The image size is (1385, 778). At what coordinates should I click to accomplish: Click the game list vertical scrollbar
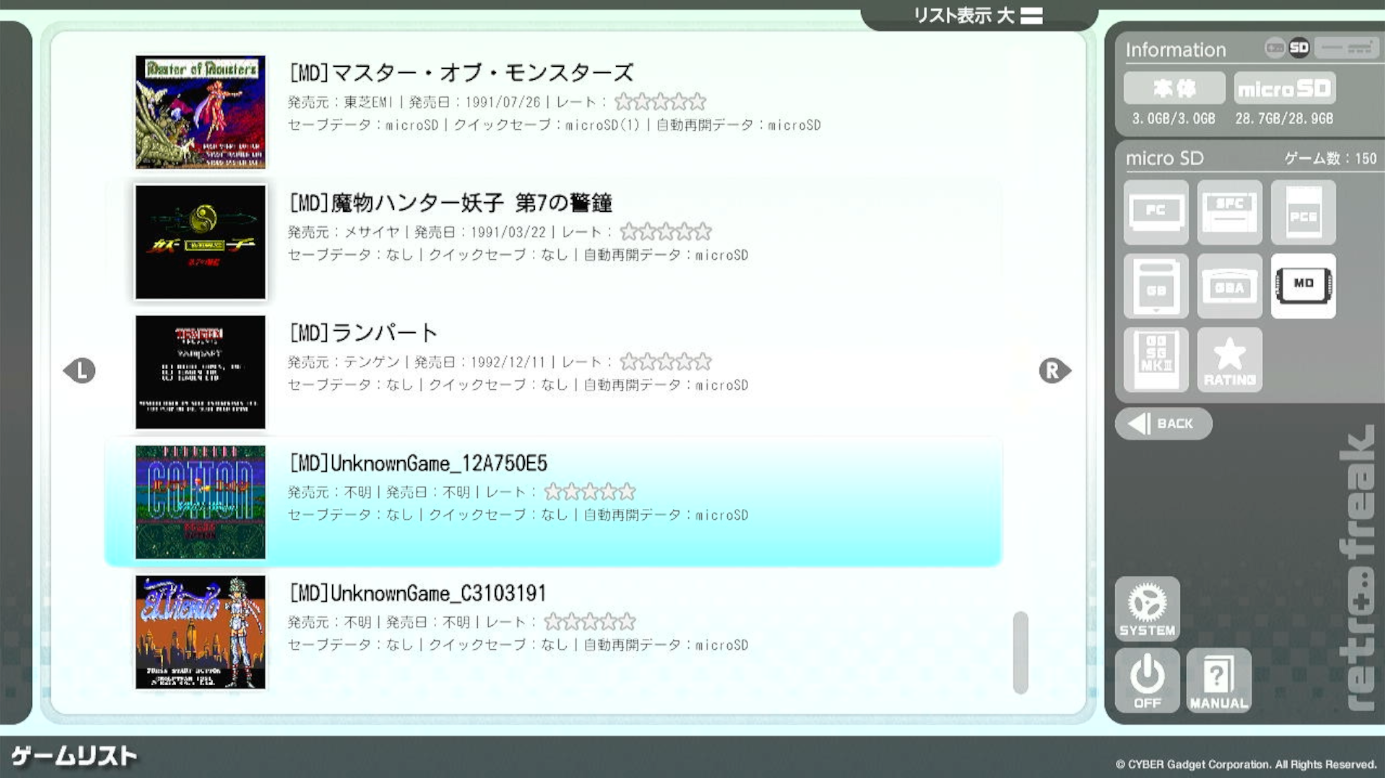click(x=1020, y=652)
